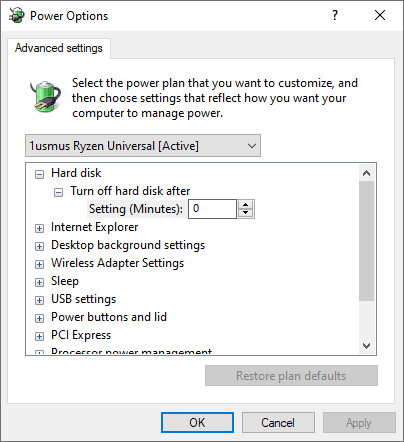Click the Setting (Minutes) input field

click(212, 209)
